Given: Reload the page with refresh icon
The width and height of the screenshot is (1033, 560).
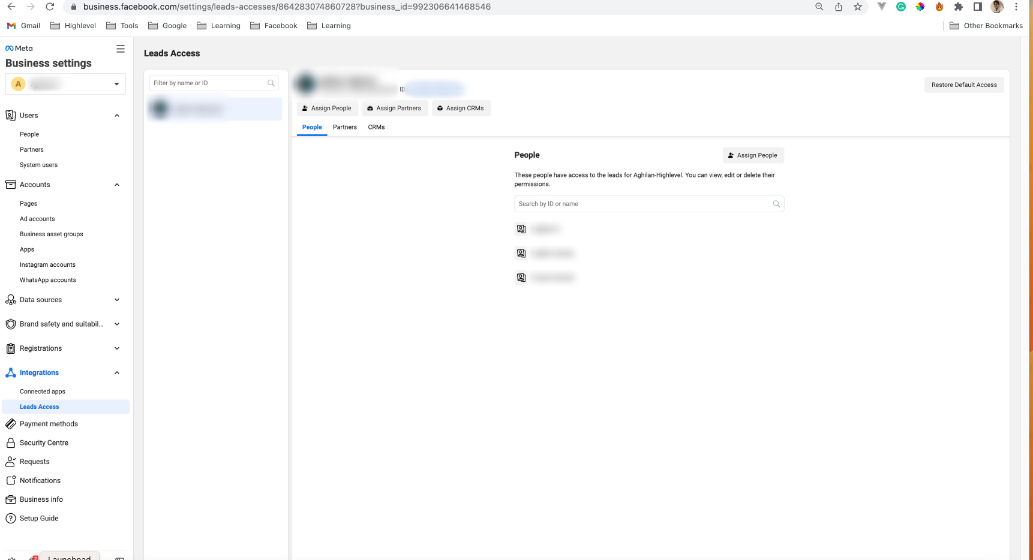Looking at the screenshot, I should click(x=49, y=7).
